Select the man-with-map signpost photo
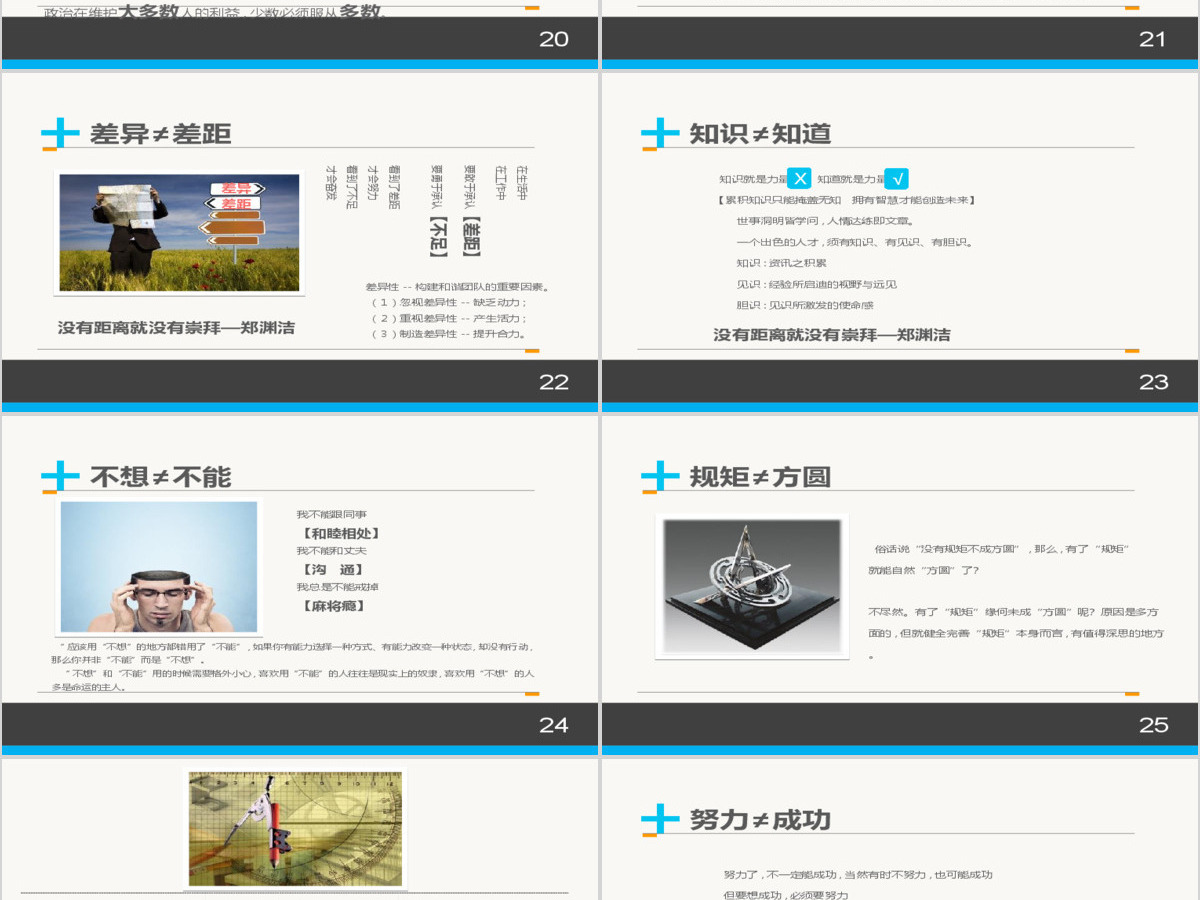The image size is (1200, 900). [179, 233]
